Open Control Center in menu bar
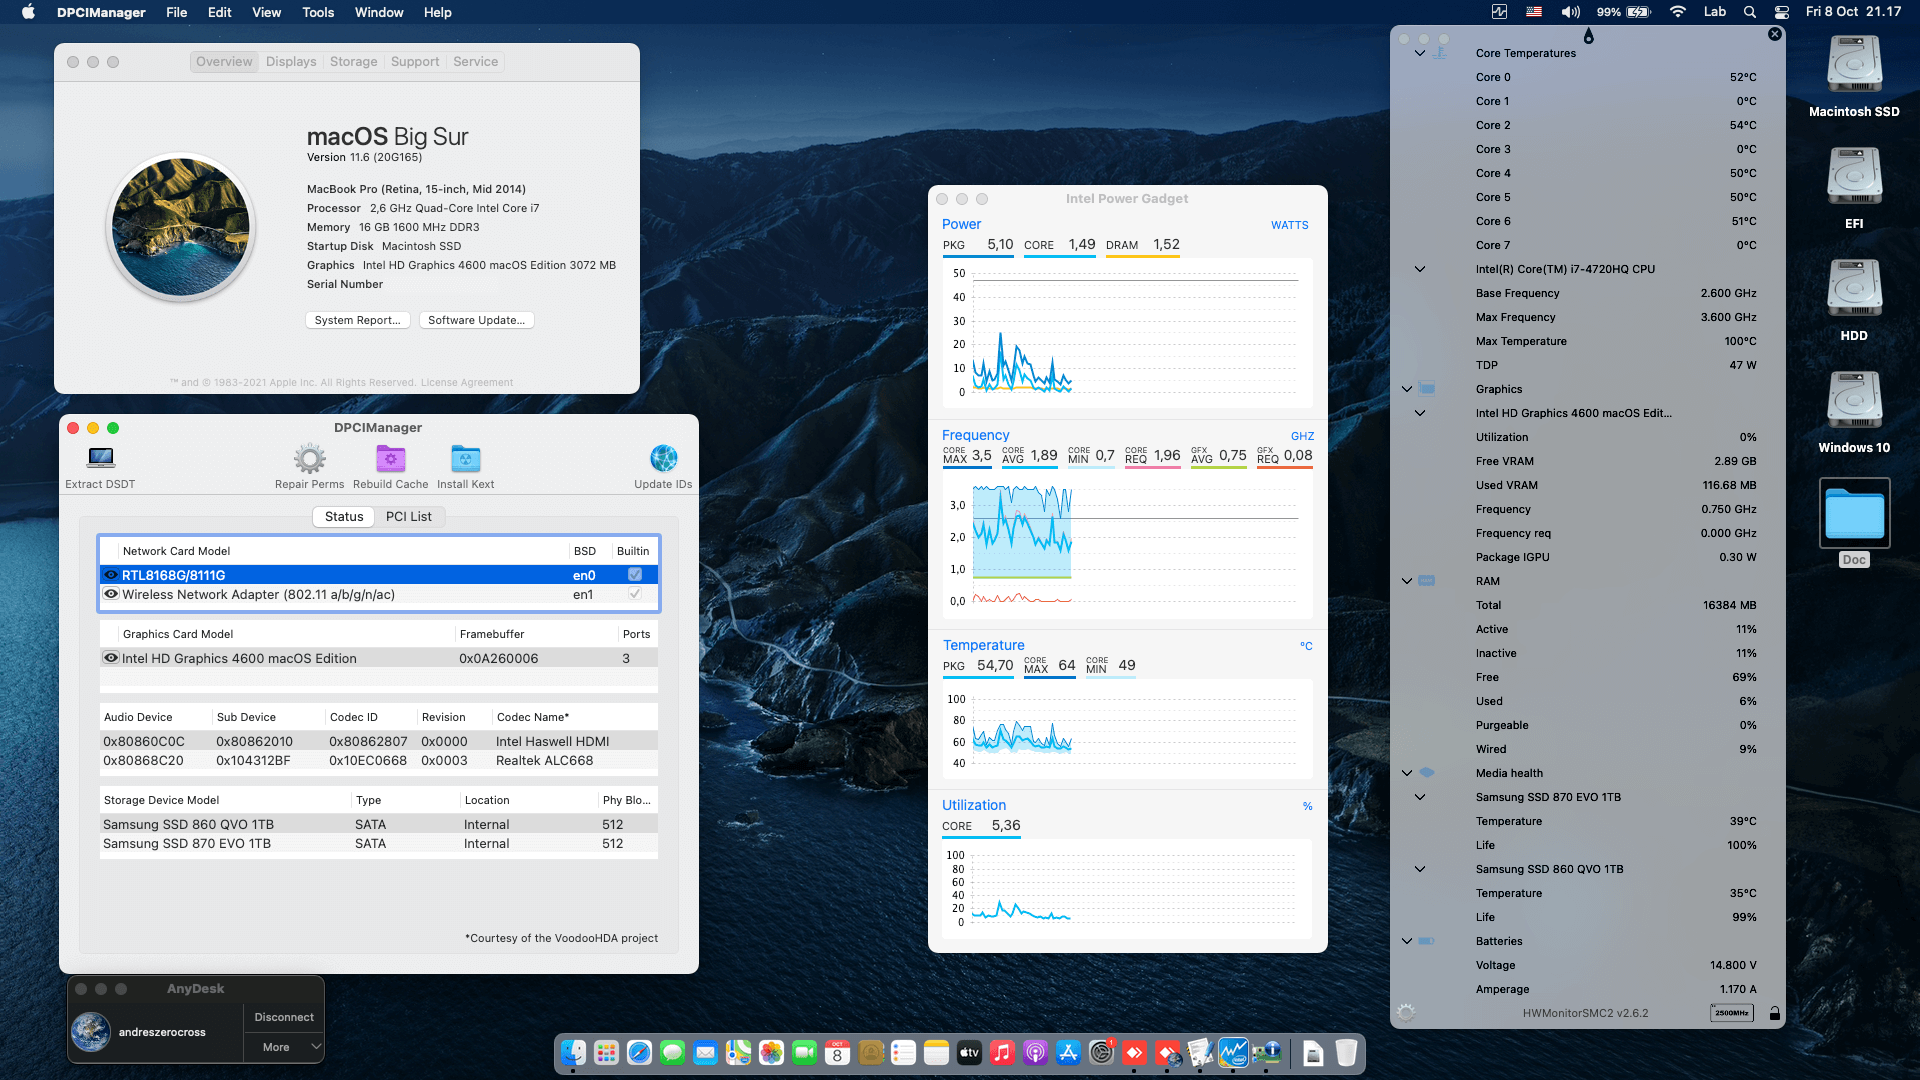This screenshot has height=1080, width=1920. point(1782,12)
